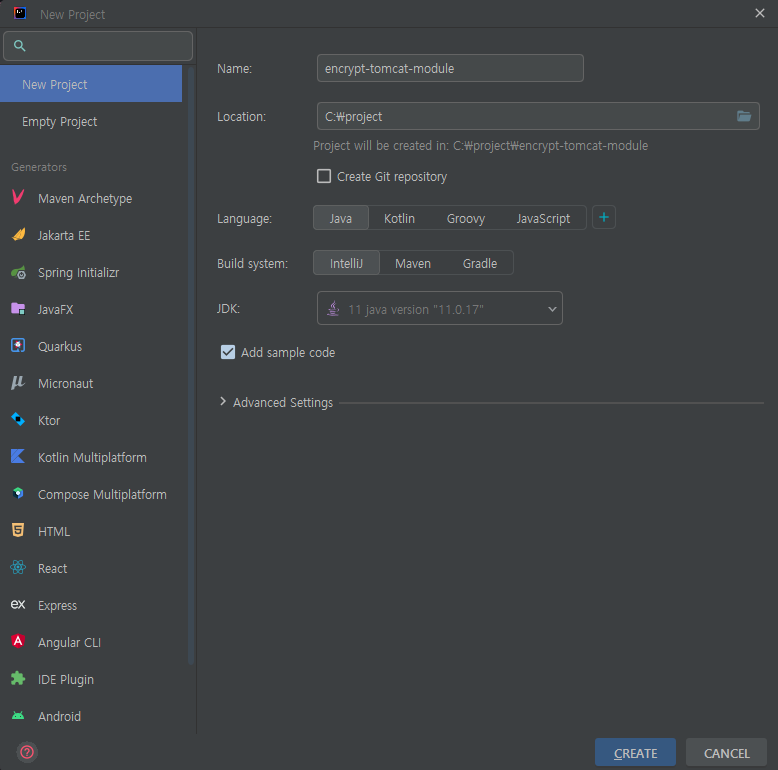Screen dimensions: 778x770
Task: Click the Kotlin Multiplatform K icon
Action: [18, 456]
